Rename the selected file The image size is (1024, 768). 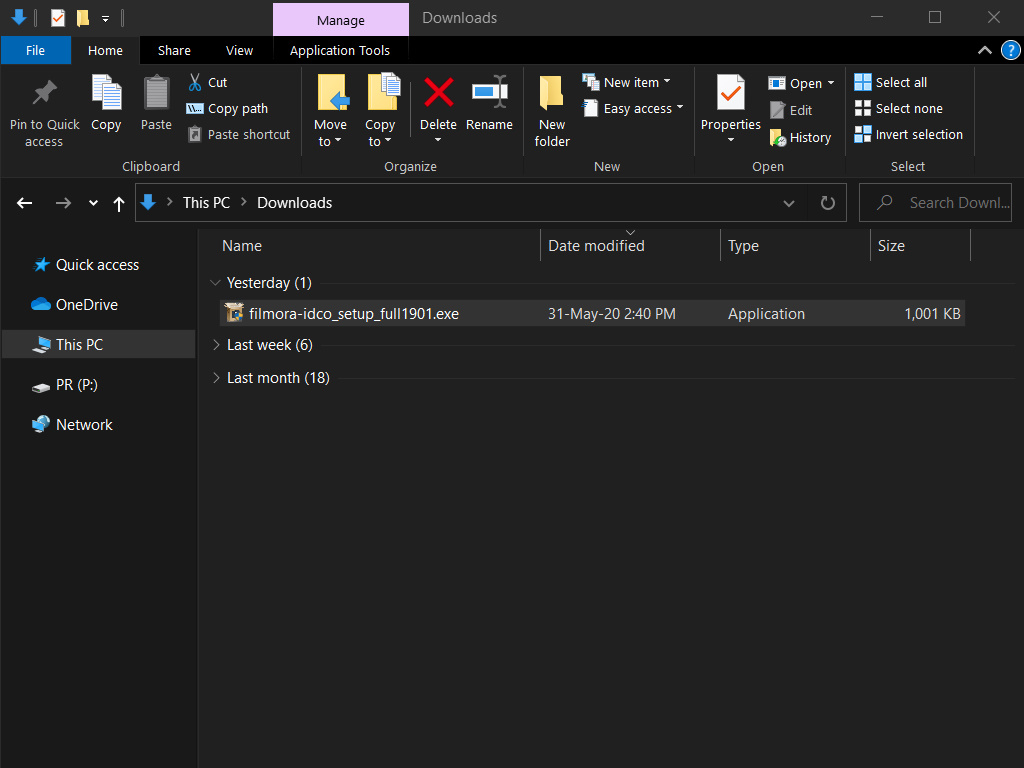pos(489,103)
